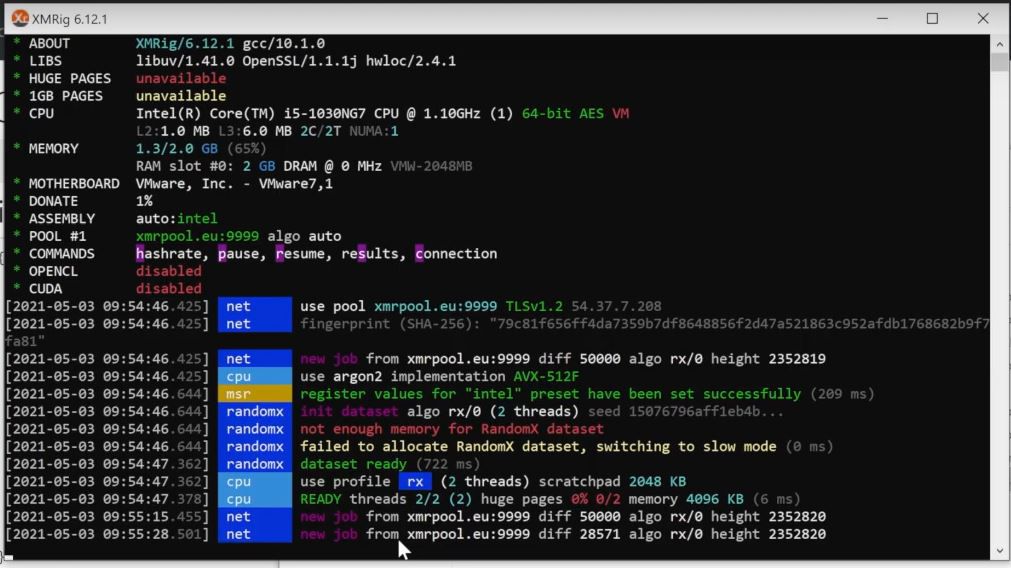
Task: Click "net" tag on the fingerprint line
Action: (255, 324)
